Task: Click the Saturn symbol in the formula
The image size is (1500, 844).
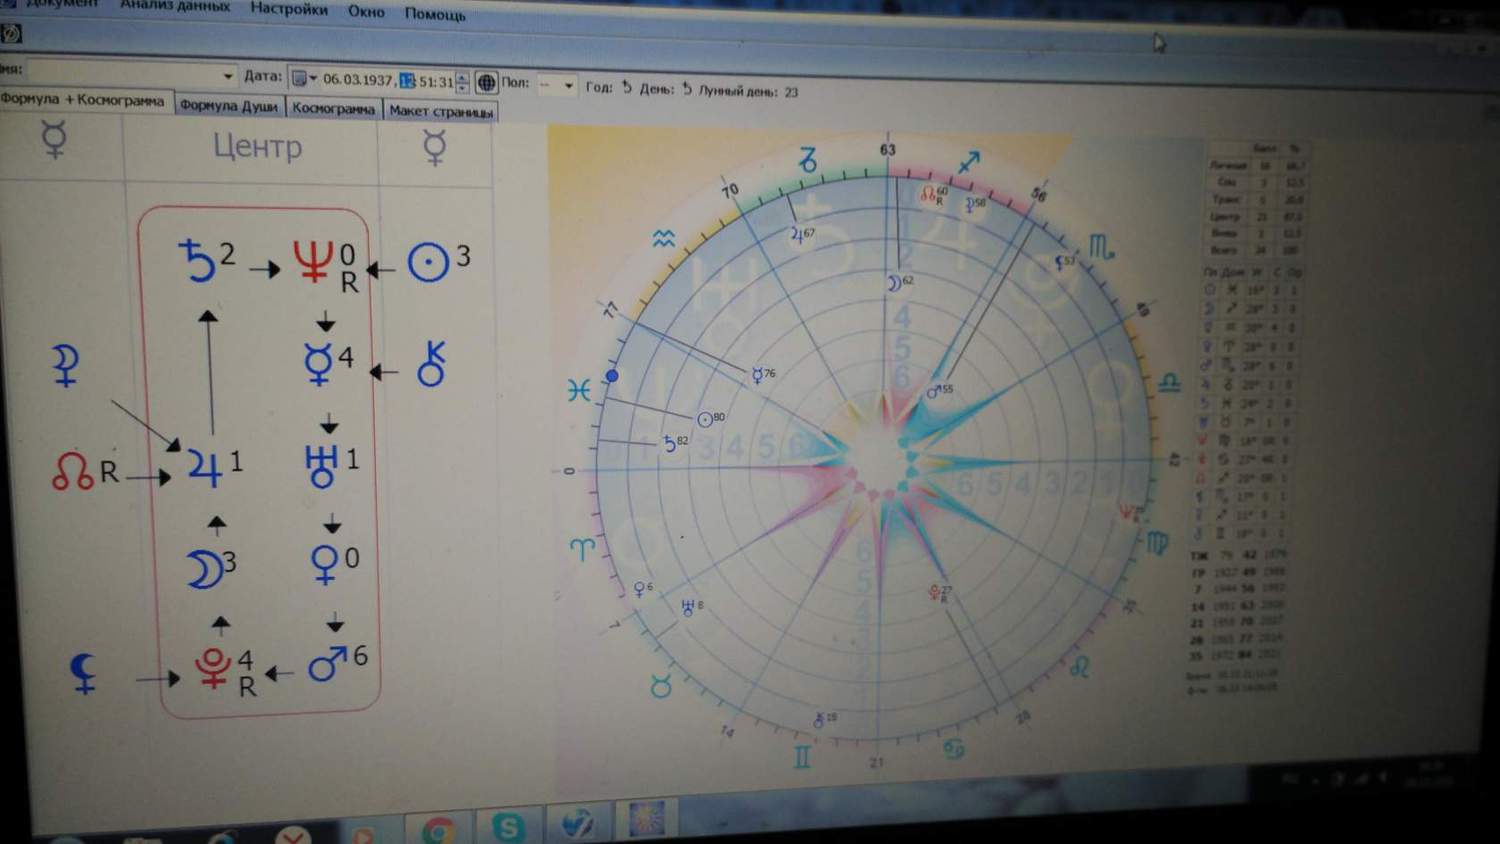Action: (197, 261)
